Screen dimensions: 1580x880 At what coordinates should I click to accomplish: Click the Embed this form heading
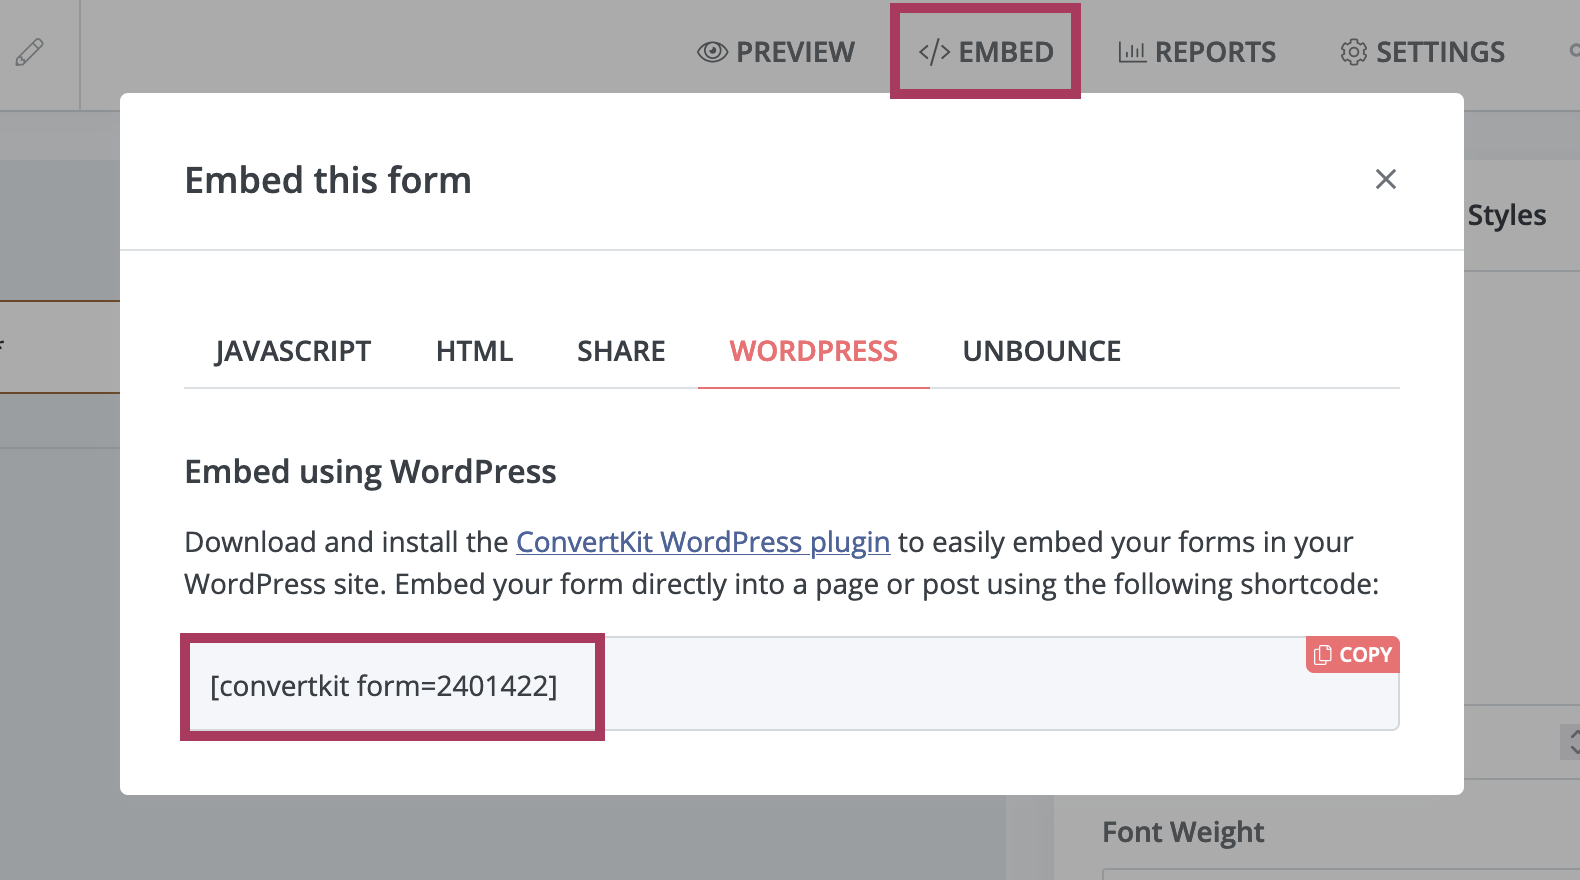(x=328, y=180)
